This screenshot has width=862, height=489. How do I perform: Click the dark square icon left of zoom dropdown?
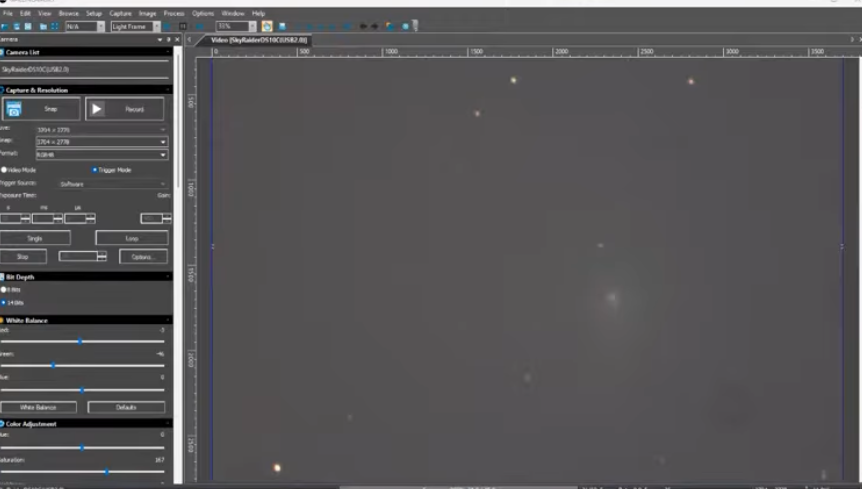click(x=183, y=26)
